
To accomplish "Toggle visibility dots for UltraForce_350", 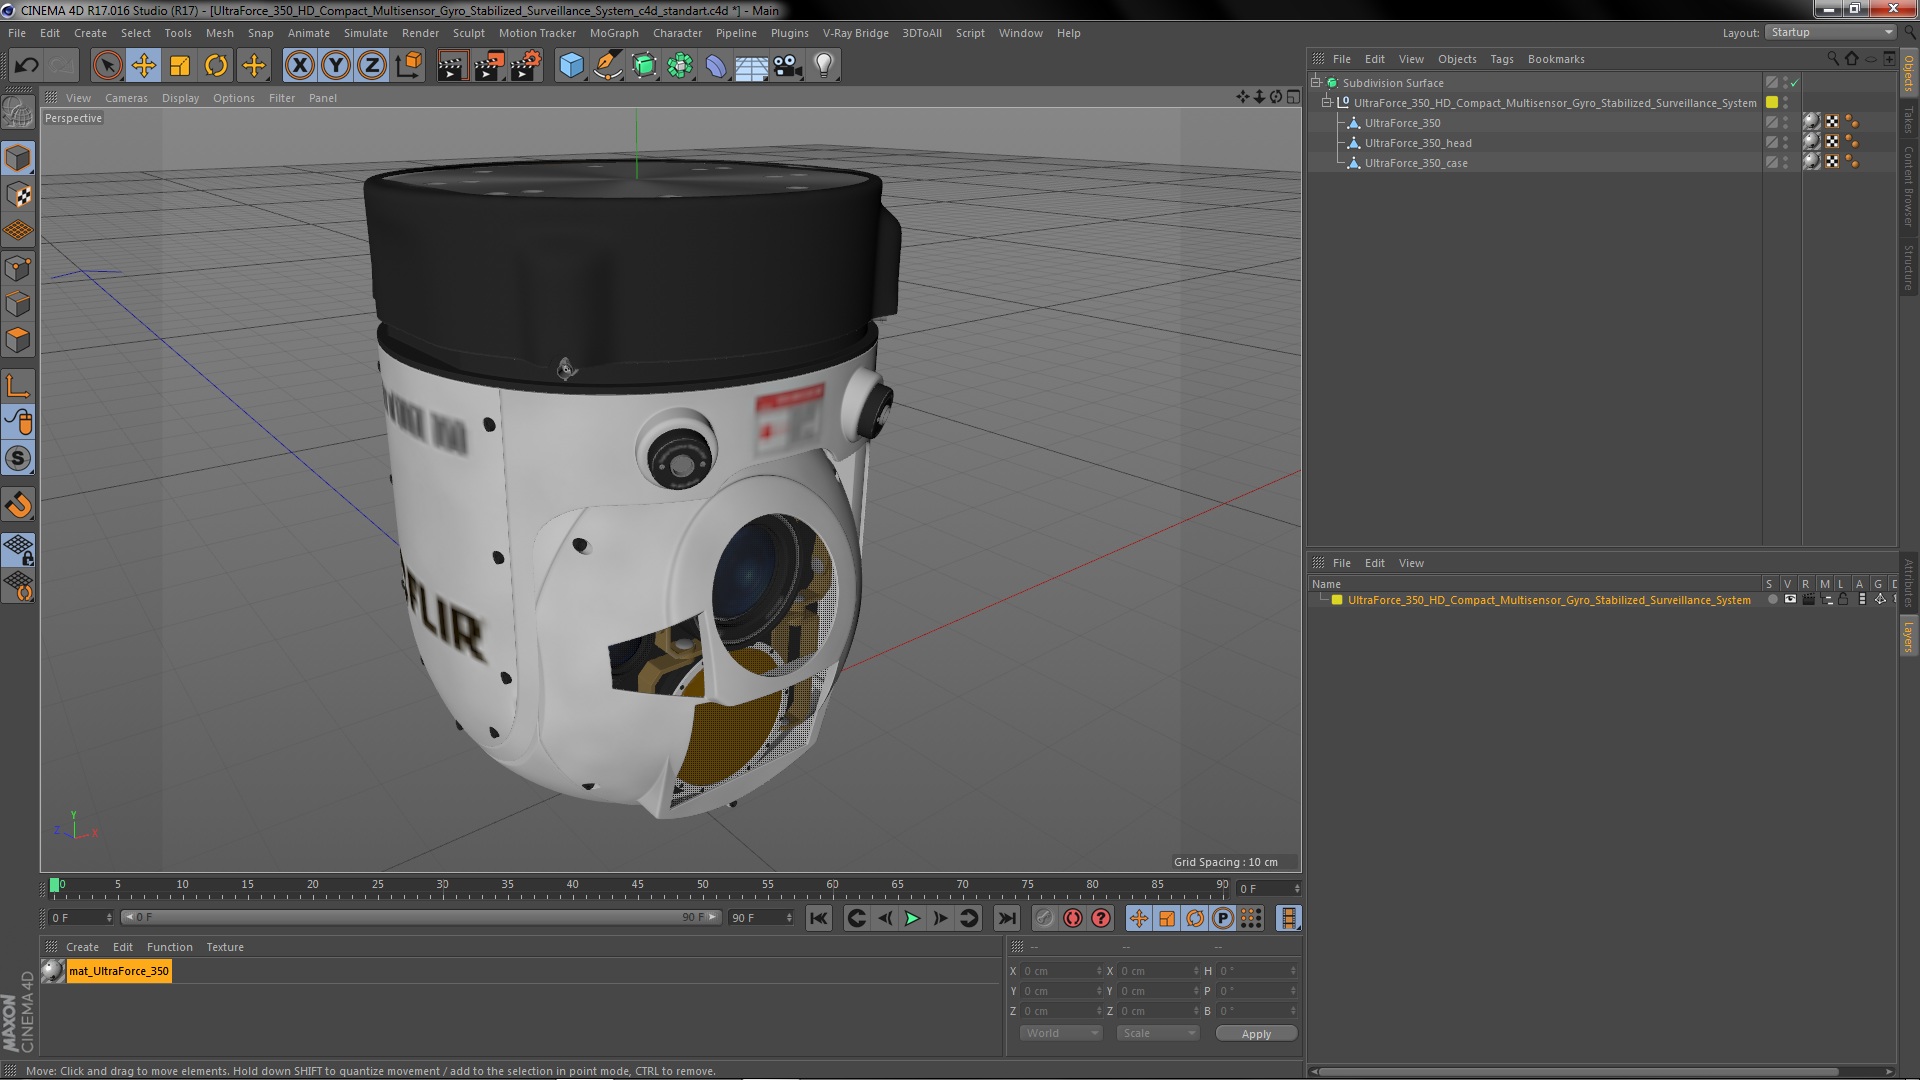I will (1786, 123).
